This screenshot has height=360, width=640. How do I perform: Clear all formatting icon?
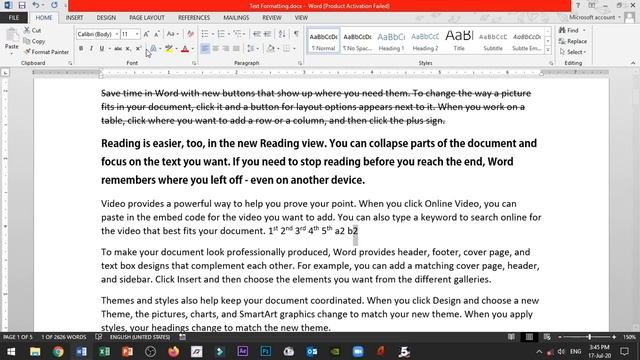pyautogui.click(x=190, y=34)
